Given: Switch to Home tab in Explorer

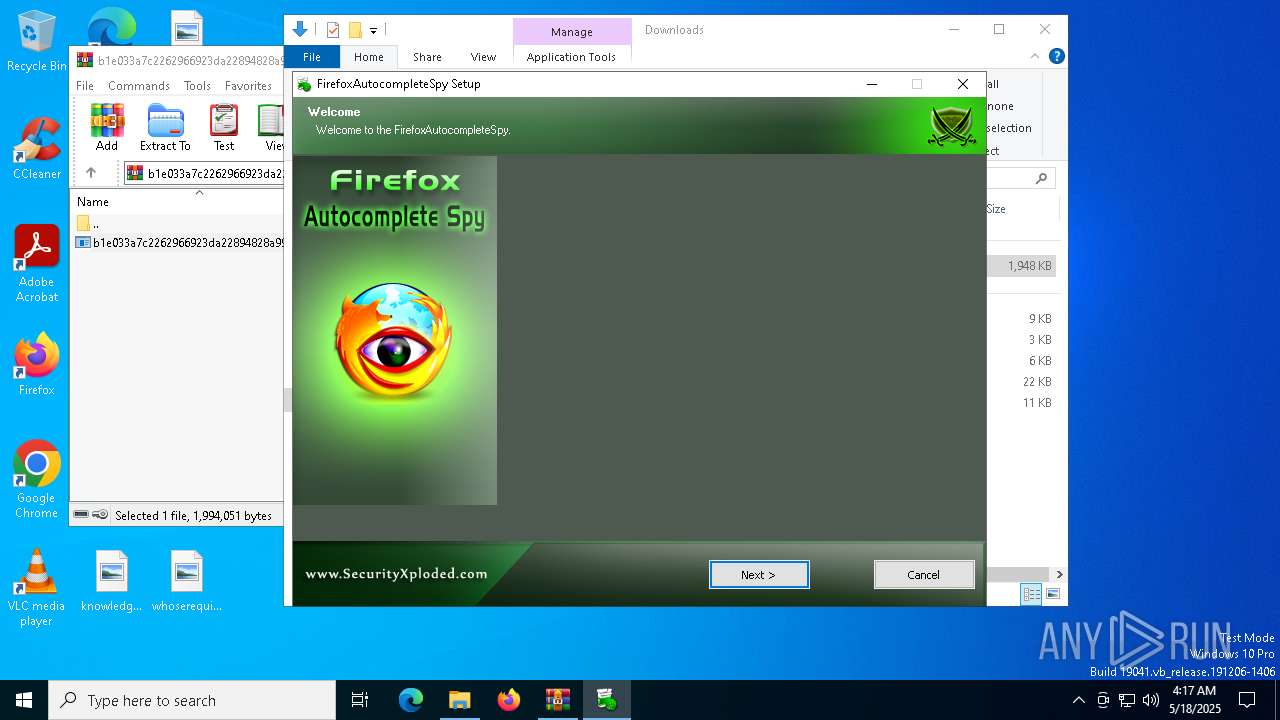Looking at the screenshot, I should (368, 57).
